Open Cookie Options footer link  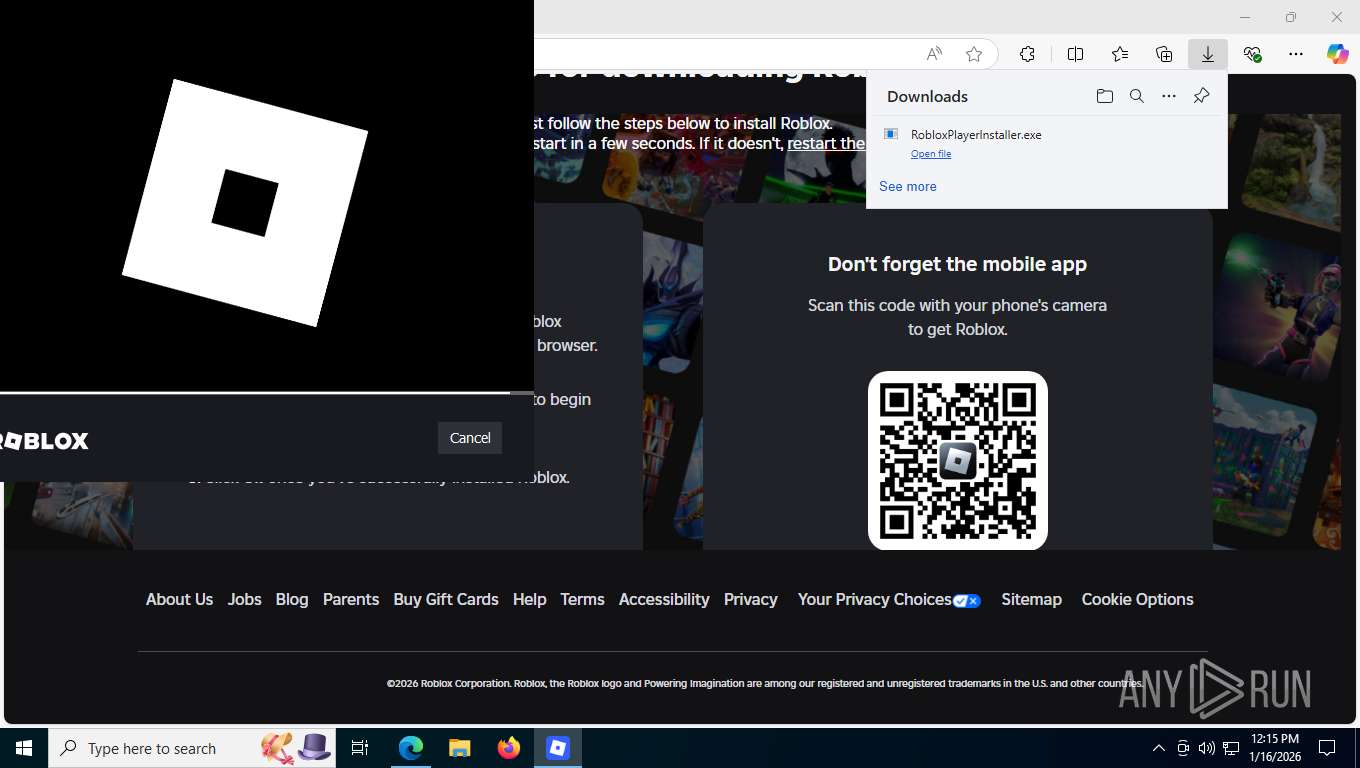(x=1137, y=600)
